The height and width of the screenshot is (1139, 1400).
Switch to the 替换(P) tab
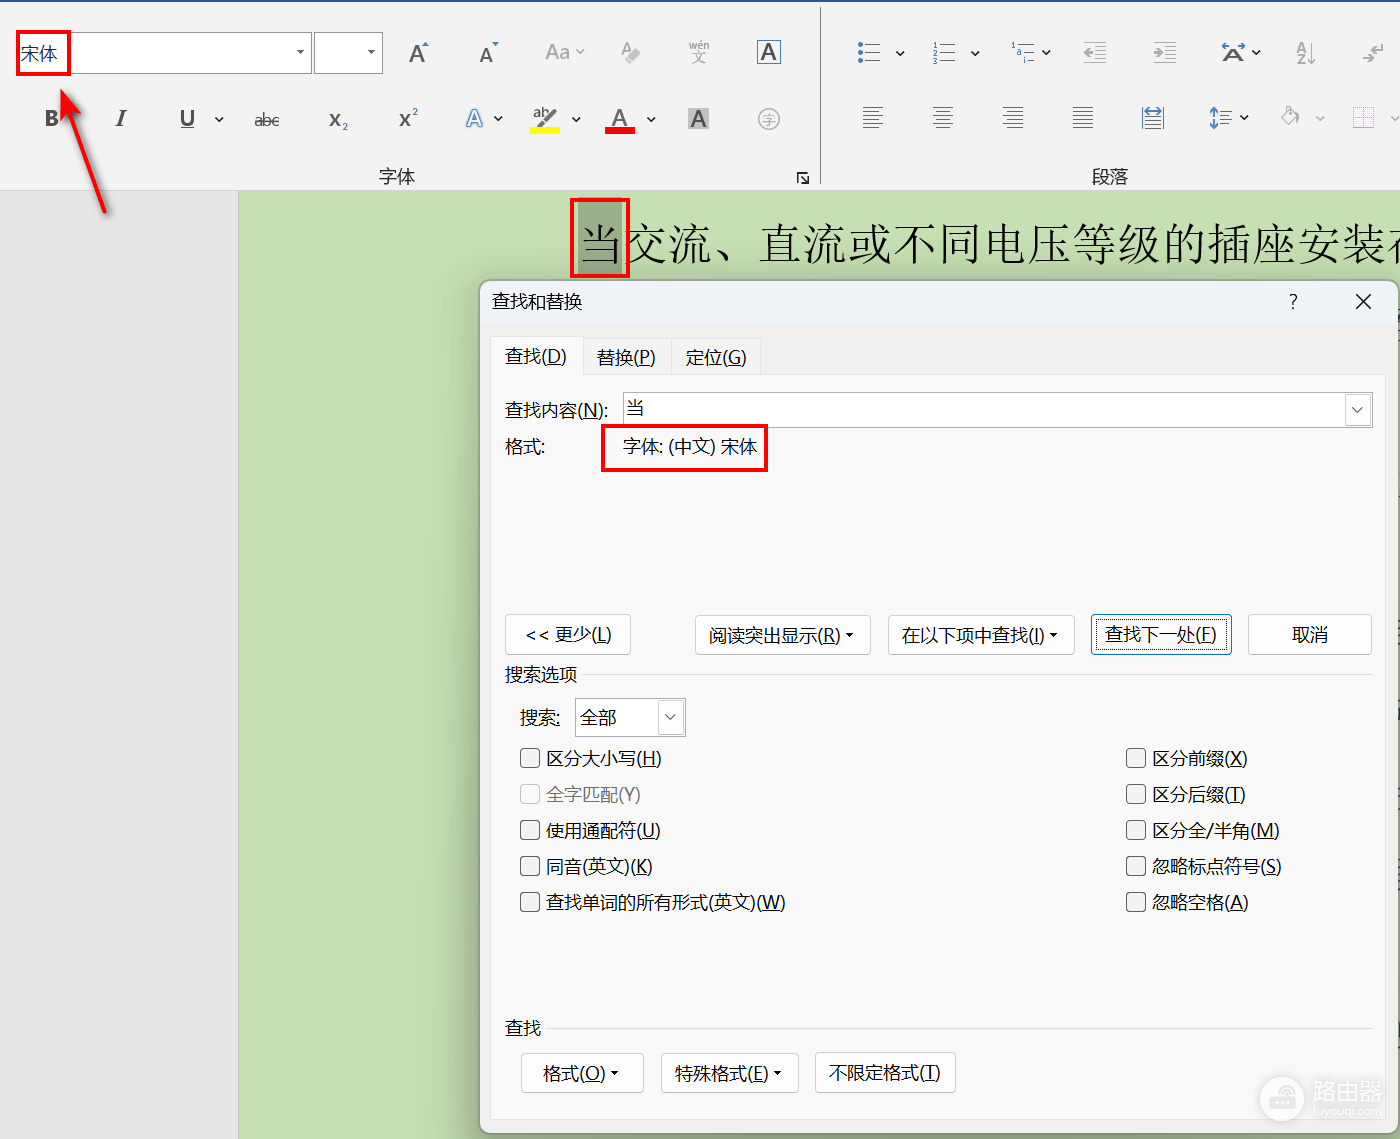[x=626, y=357]
